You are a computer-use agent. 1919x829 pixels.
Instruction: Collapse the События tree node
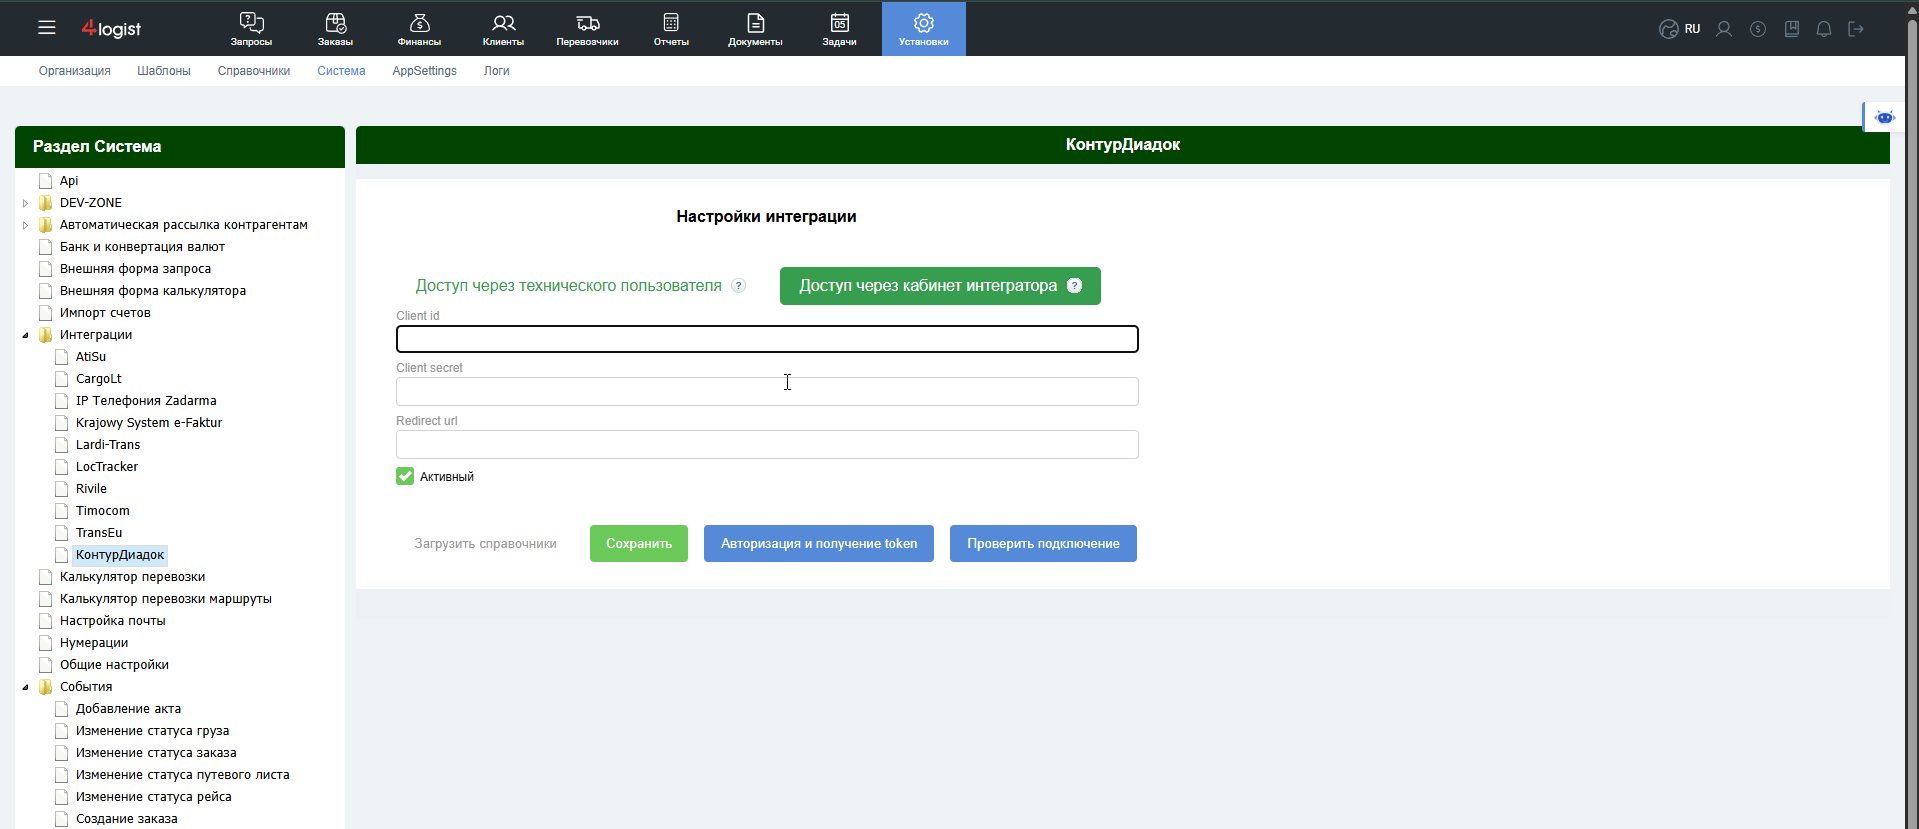[25, 687]
